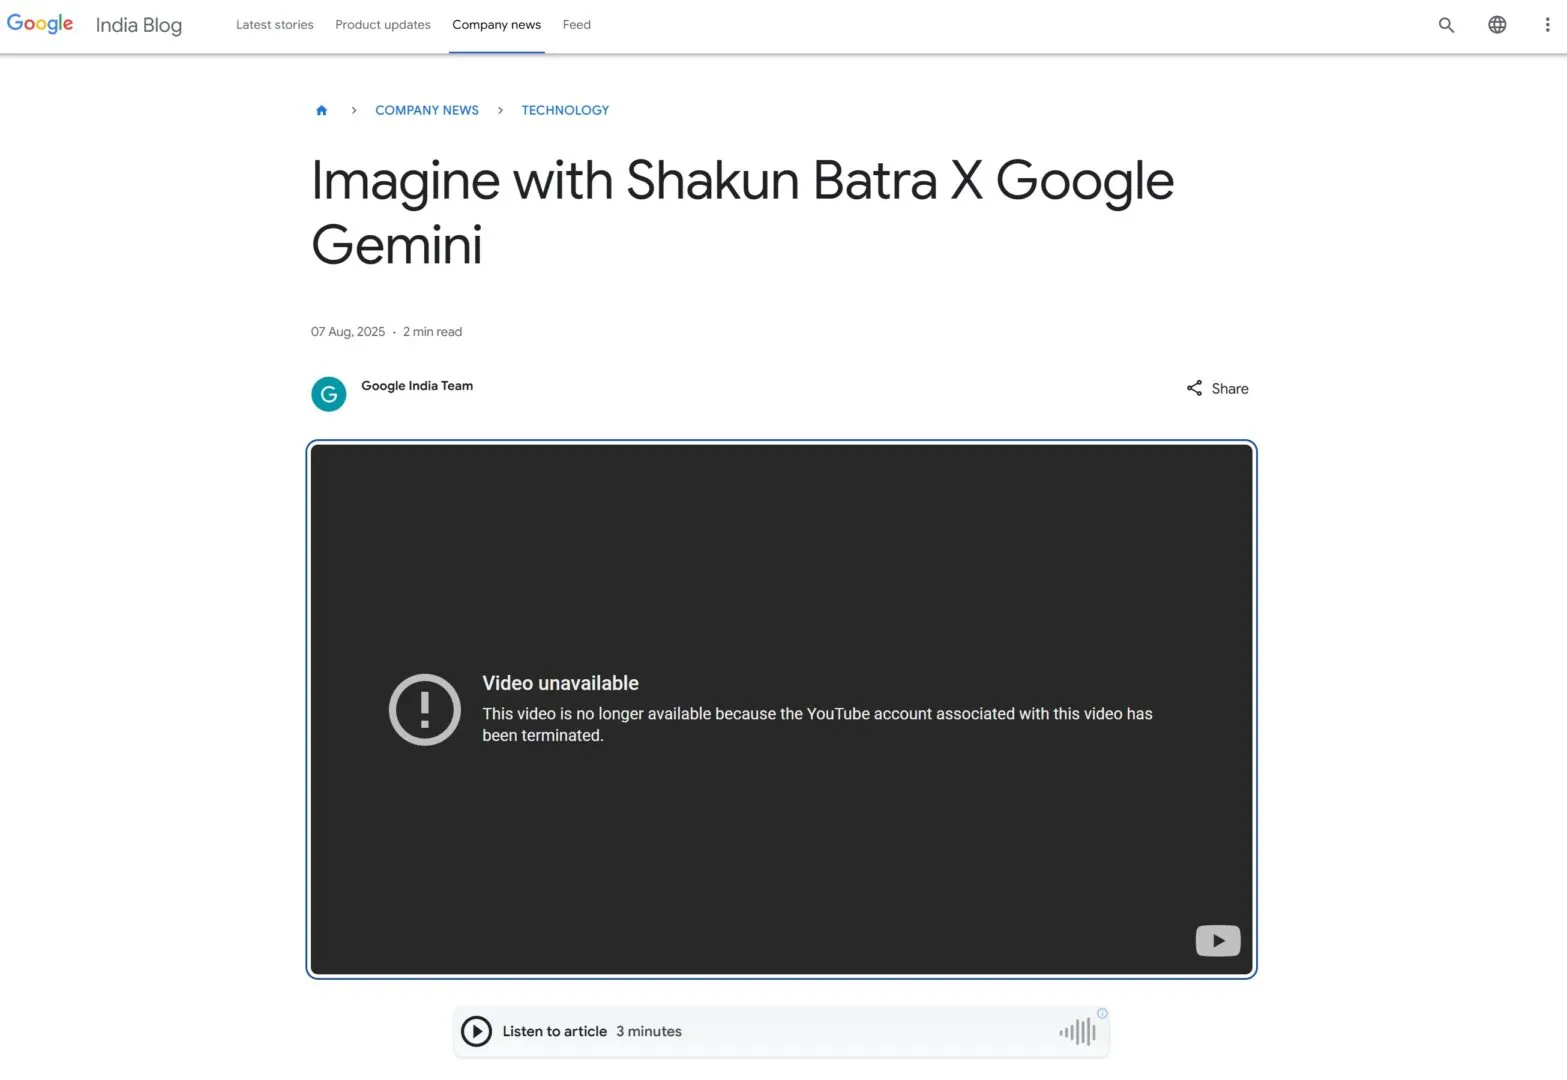The image size is (1567, 1080).
Task: Switch to the Company news tab
Action: click(x=496, y=25)
